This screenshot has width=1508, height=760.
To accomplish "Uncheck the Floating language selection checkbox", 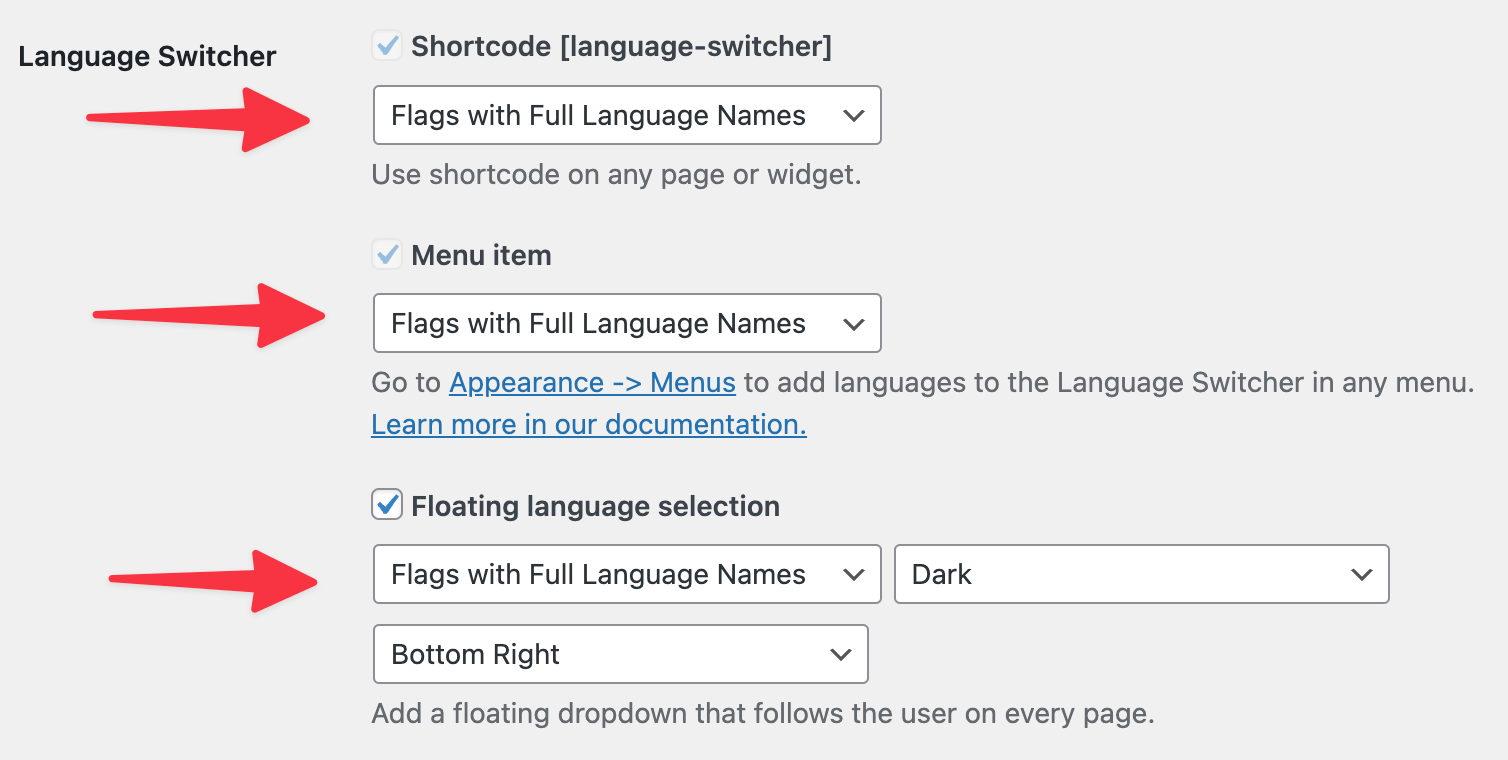I will [387, 505].
